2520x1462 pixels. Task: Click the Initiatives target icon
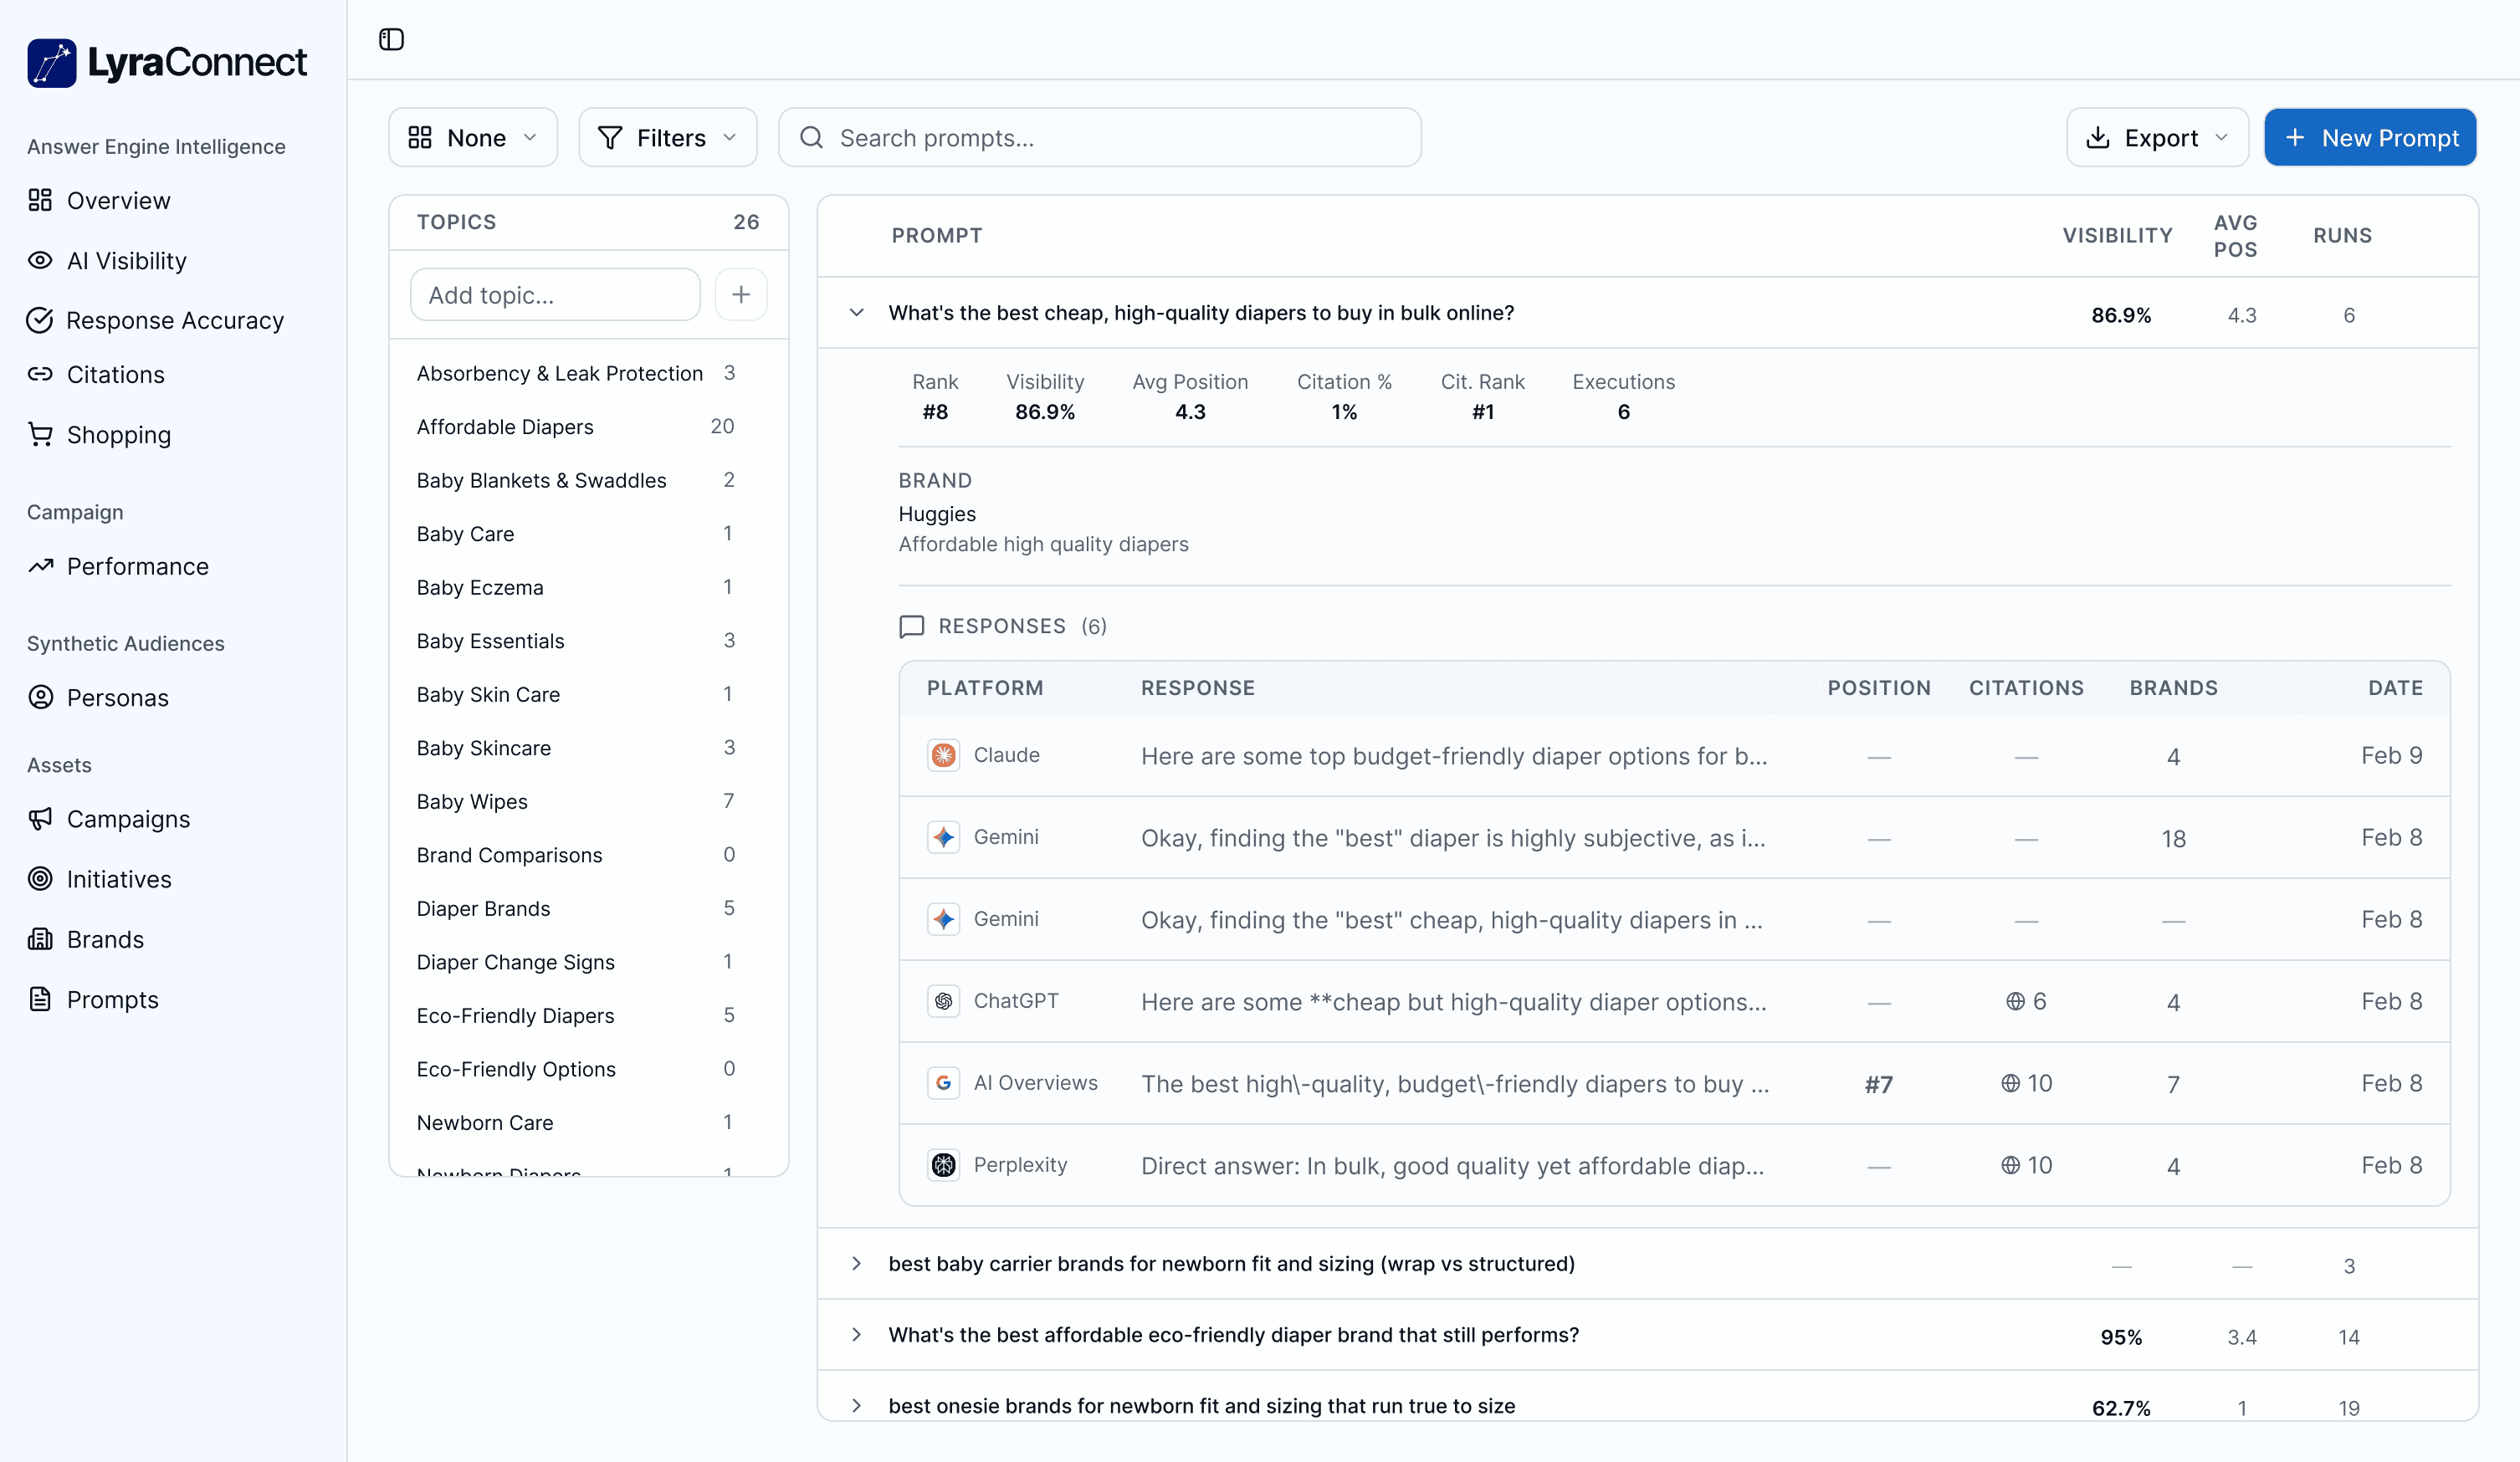[x=40, y=879]
